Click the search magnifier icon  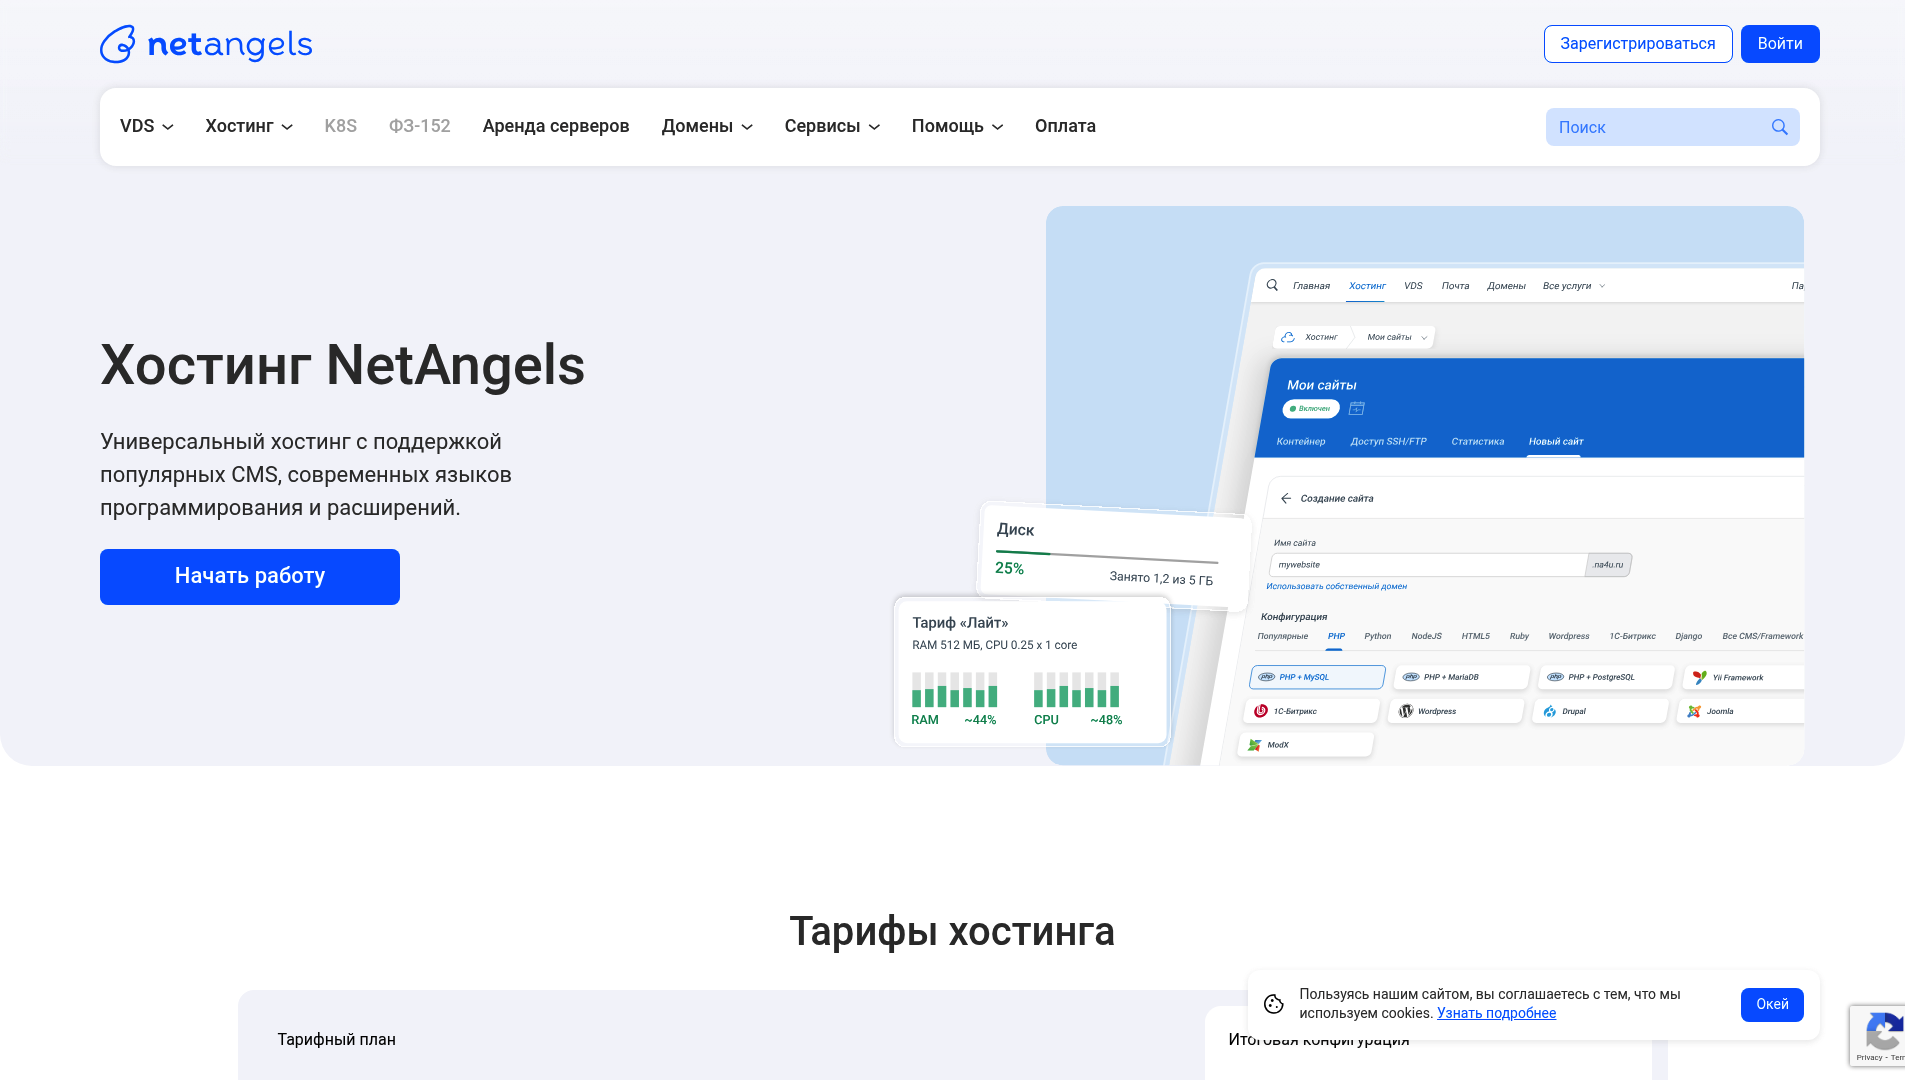pos(1779,127)
